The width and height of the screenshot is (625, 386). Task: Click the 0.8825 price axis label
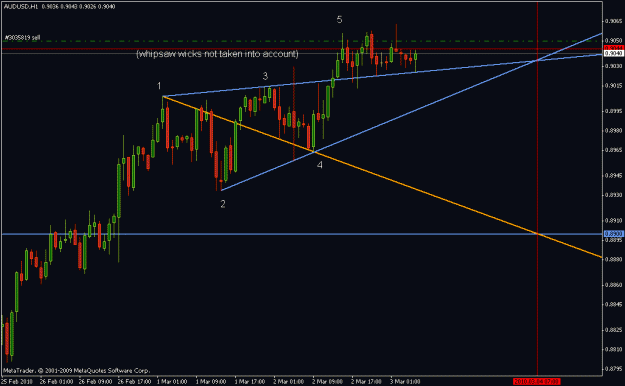click(x=614, y=330)
